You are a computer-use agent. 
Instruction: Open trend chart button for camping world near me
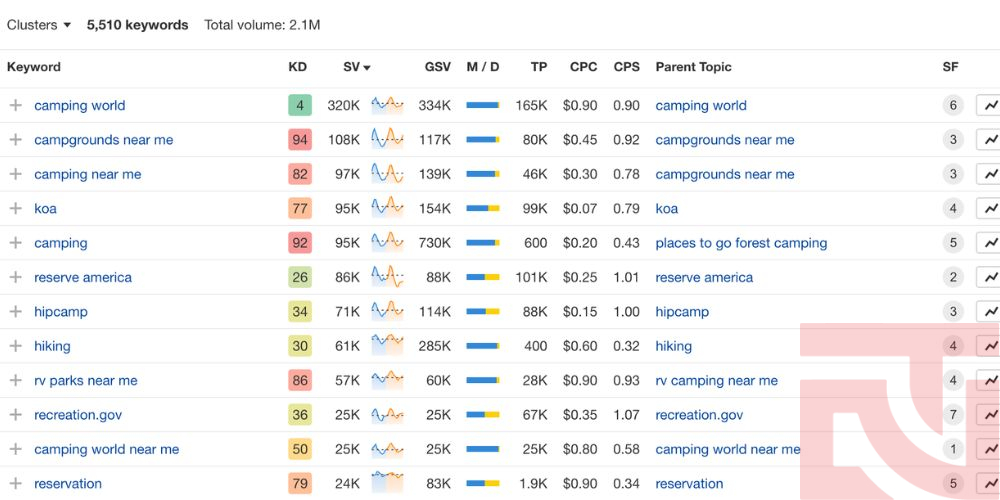pyautogui.click(x=989, y=450)
